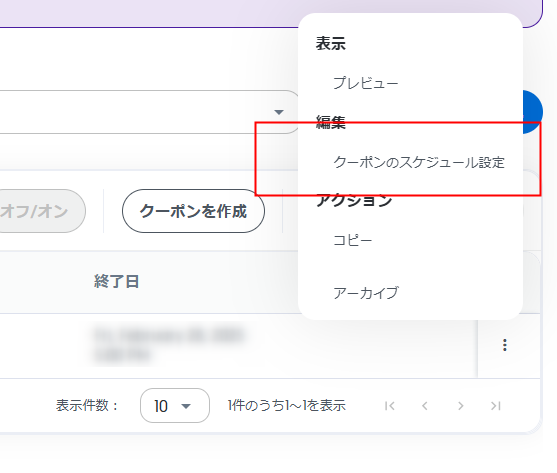Screen dimensions: 557x473
Task: Open the 表示件数 dropdown showing 10
Action: click(x=175, y=406)
